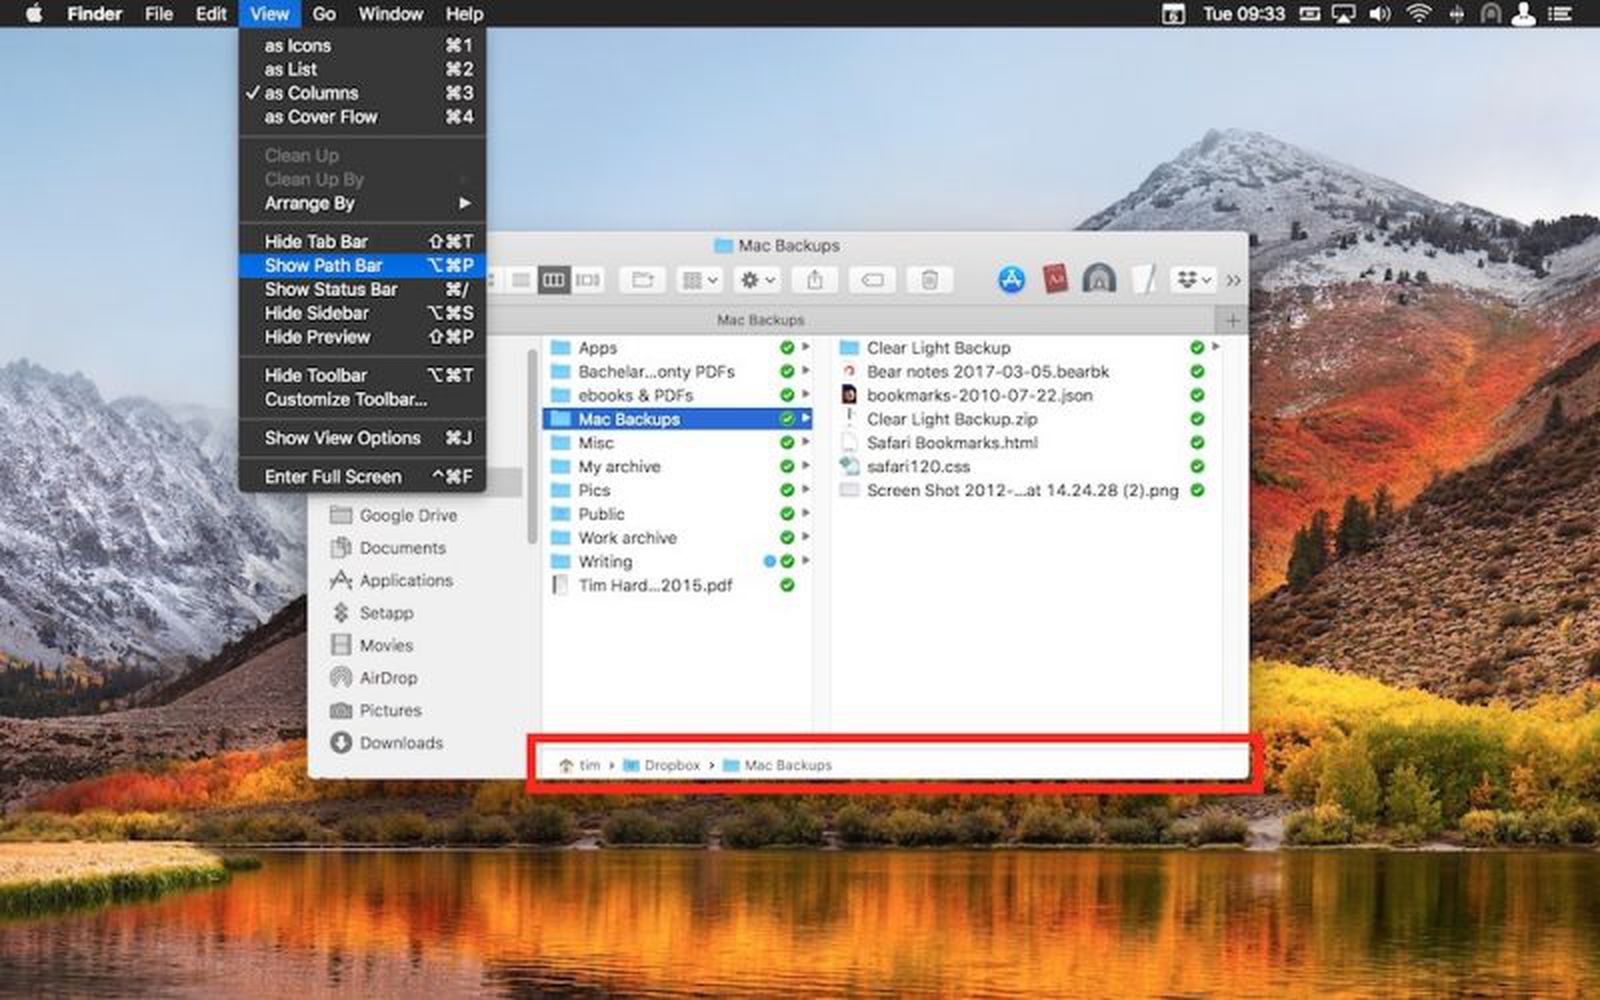This screenshot has width=1600, height=1000.
Task: Click the App Store icon in Finder toolbar
Action: pyautogui.click(x=1011, y=280)
